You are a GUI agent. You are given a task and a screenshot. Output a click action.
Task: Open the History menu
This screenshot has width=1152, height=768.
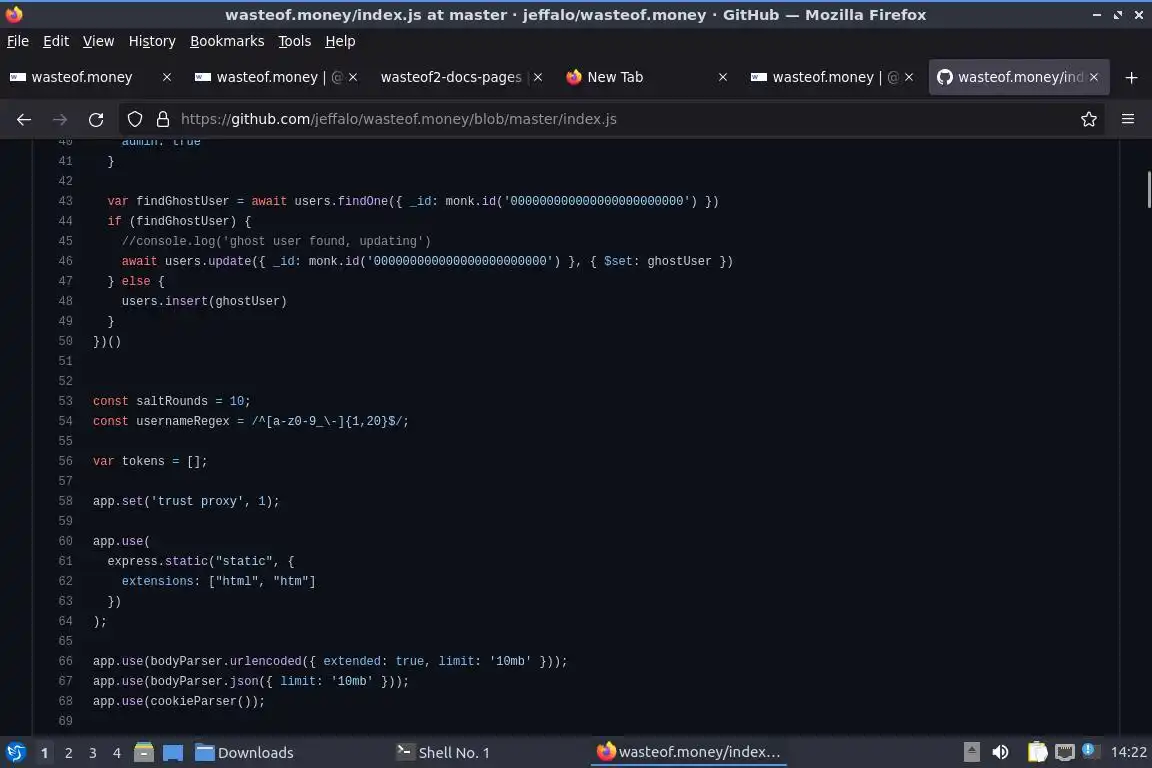pos(152,41)
